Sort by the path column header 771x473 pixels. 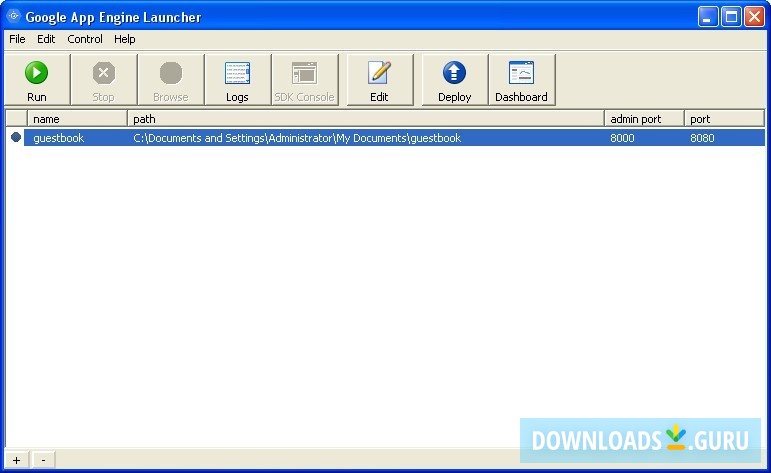click(x=366, y=118)
